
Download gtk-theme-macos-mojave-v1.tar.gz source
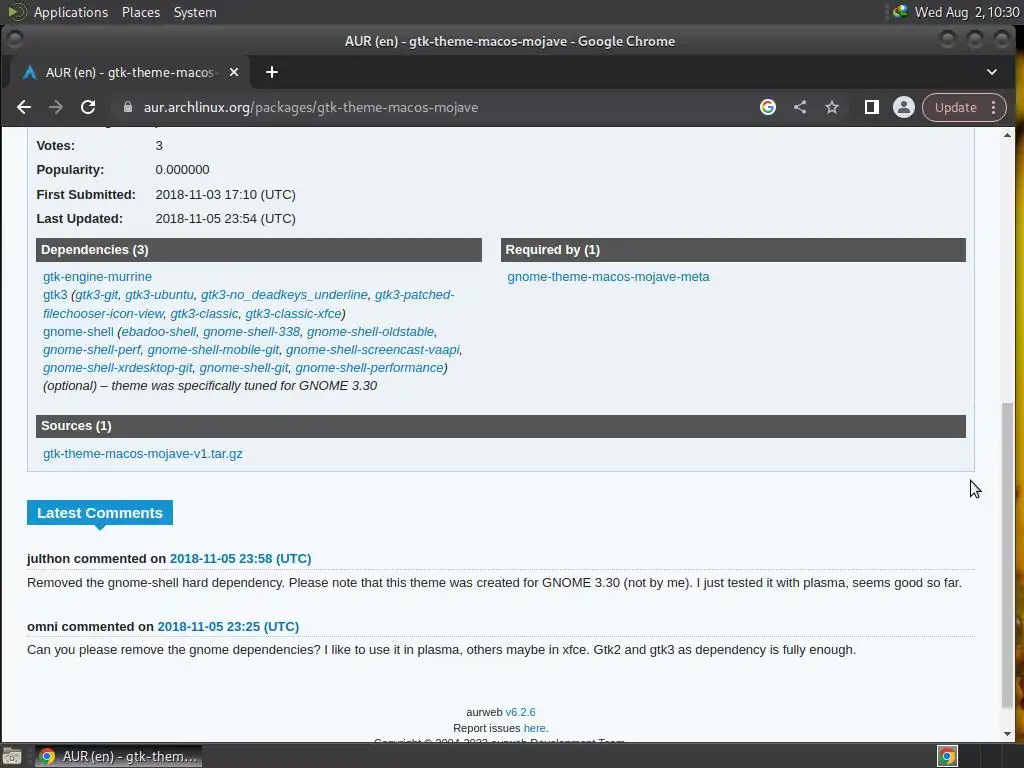(142, 453)
